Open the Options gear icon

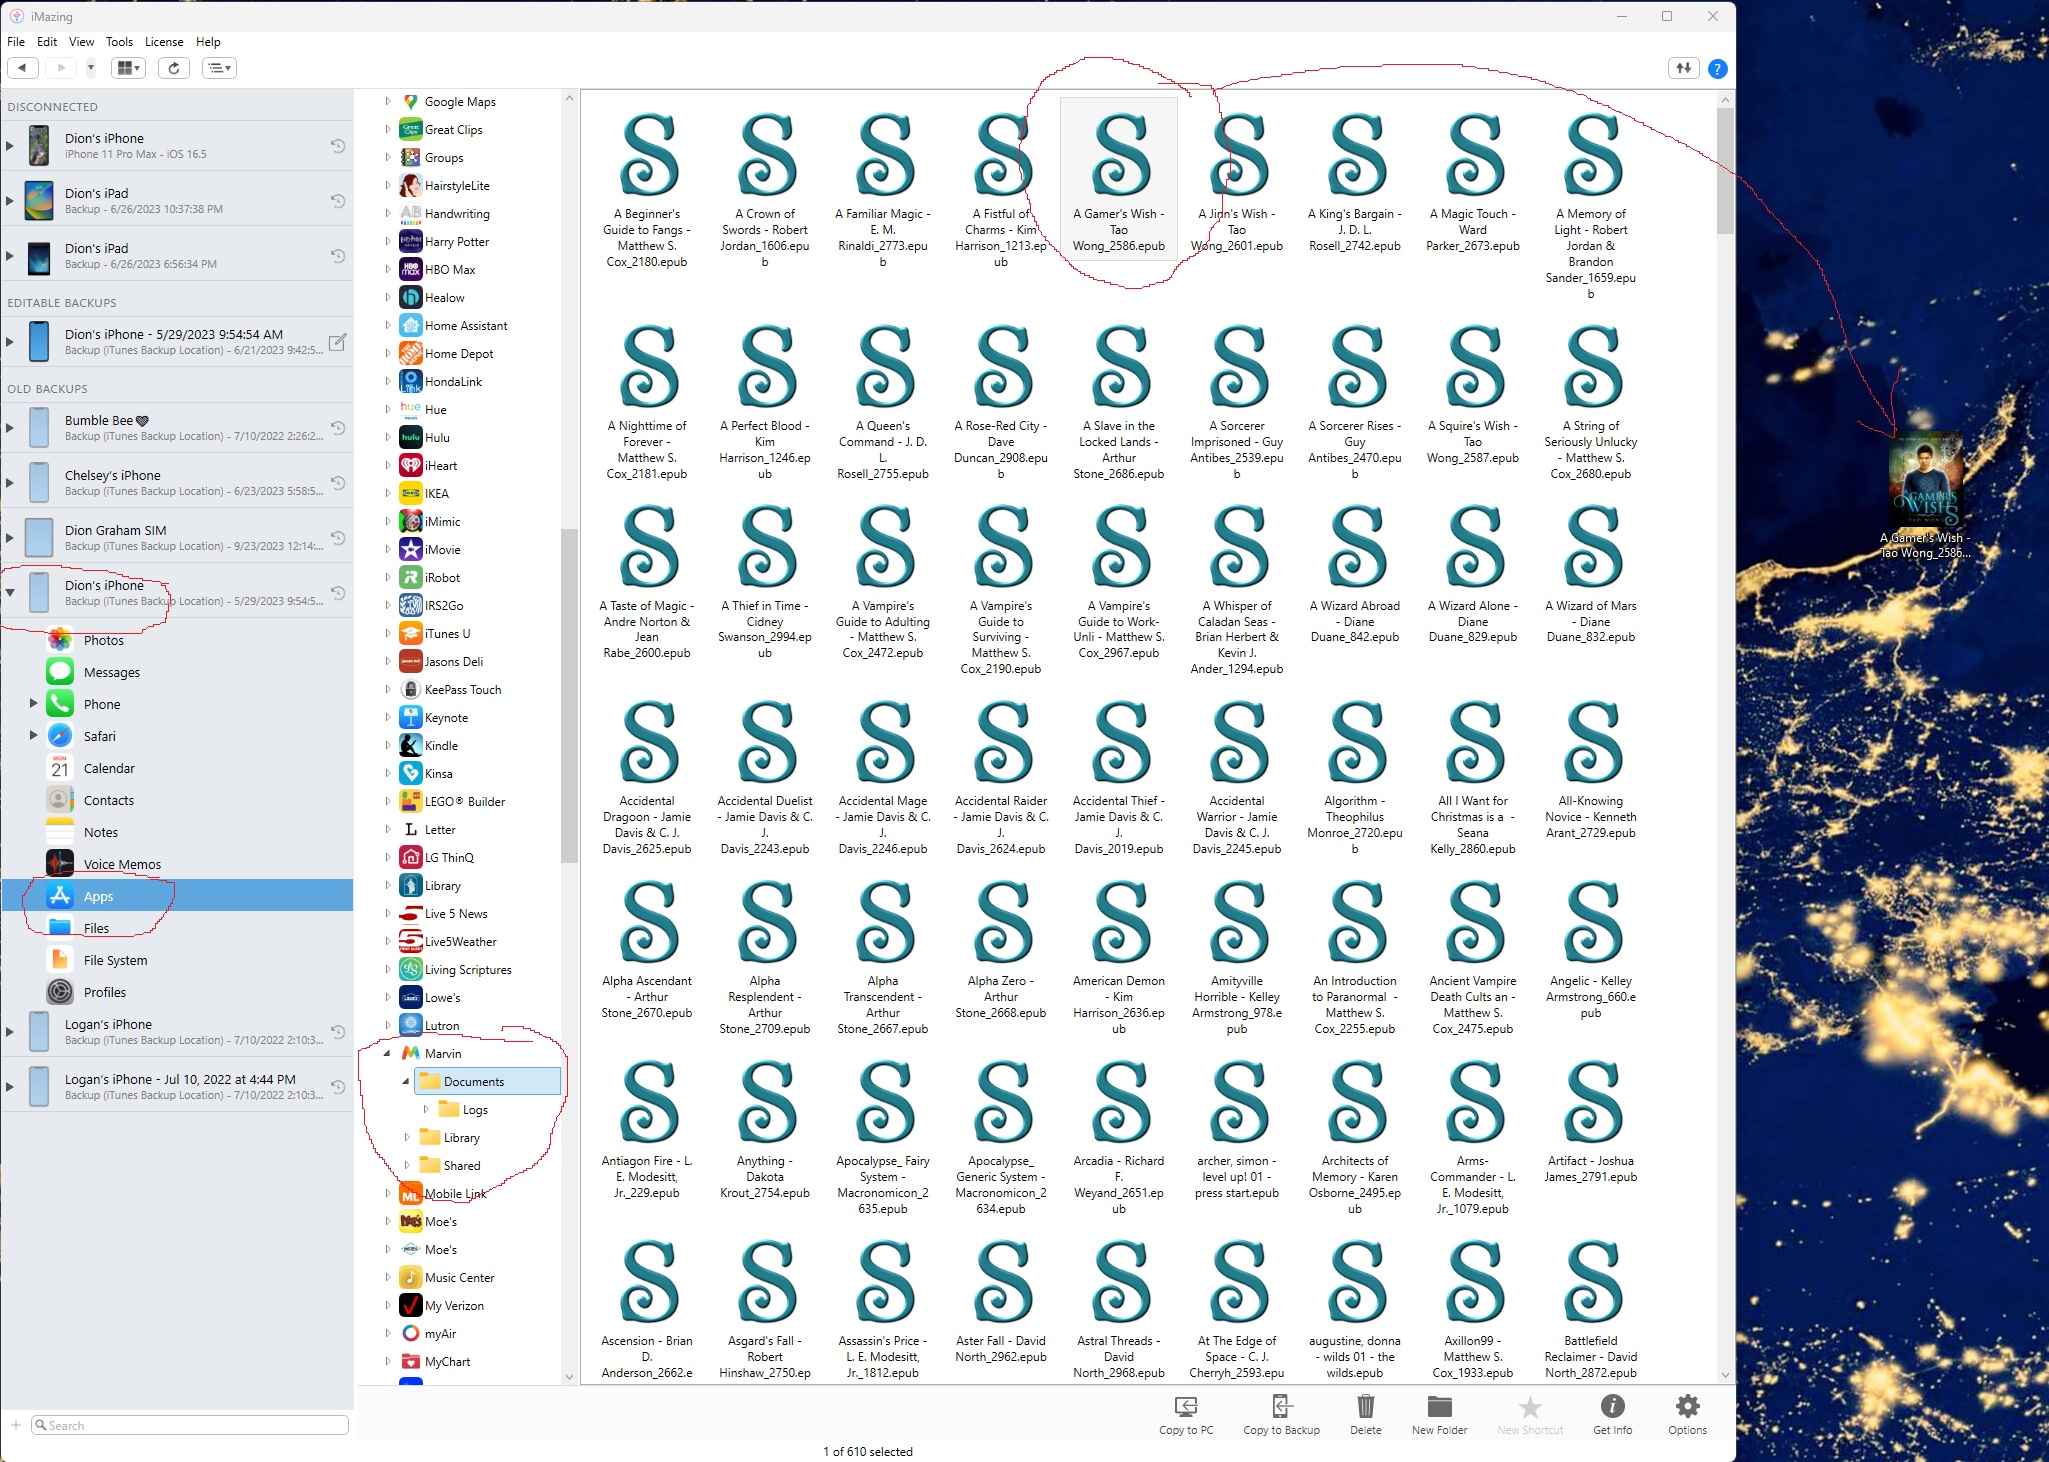tap(1687, 1407)
